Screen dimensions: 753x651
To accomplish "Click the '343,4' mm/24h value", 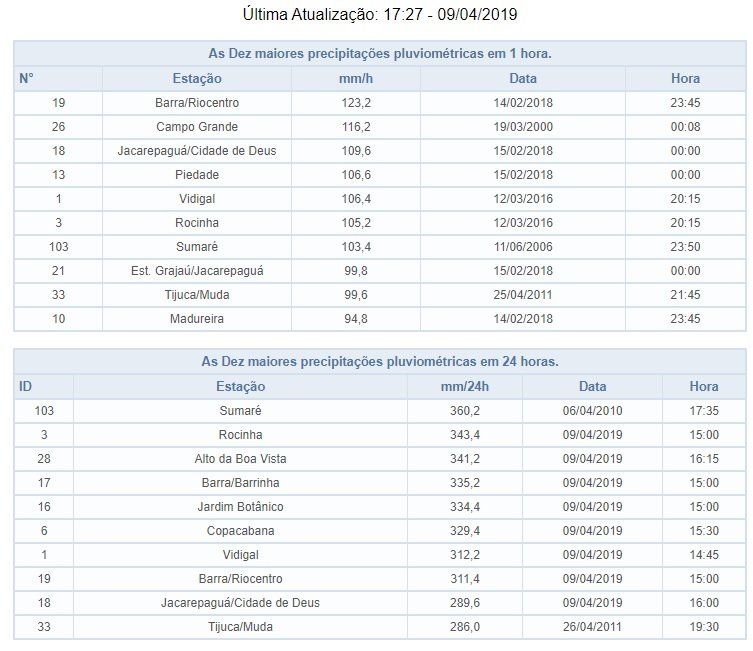I will point(465,435).
